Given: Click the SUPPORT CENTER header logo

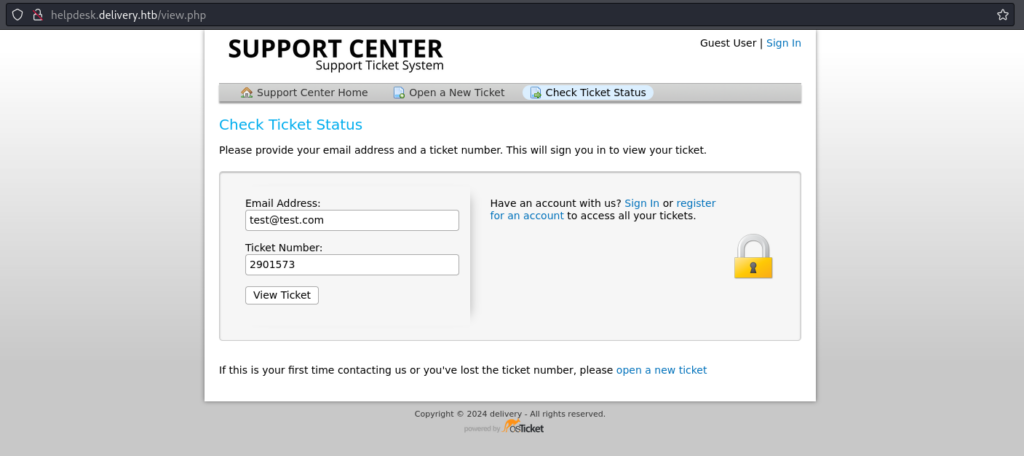Looking at the screenshot, I should (335, 53).
